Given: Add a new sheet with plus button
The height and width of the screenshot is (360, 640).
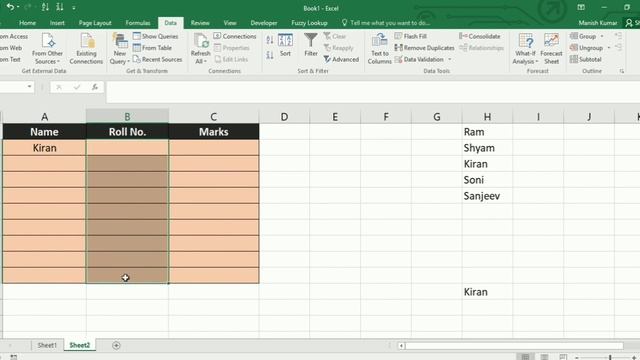Looking at the screenshot, I should pos(116,346).
